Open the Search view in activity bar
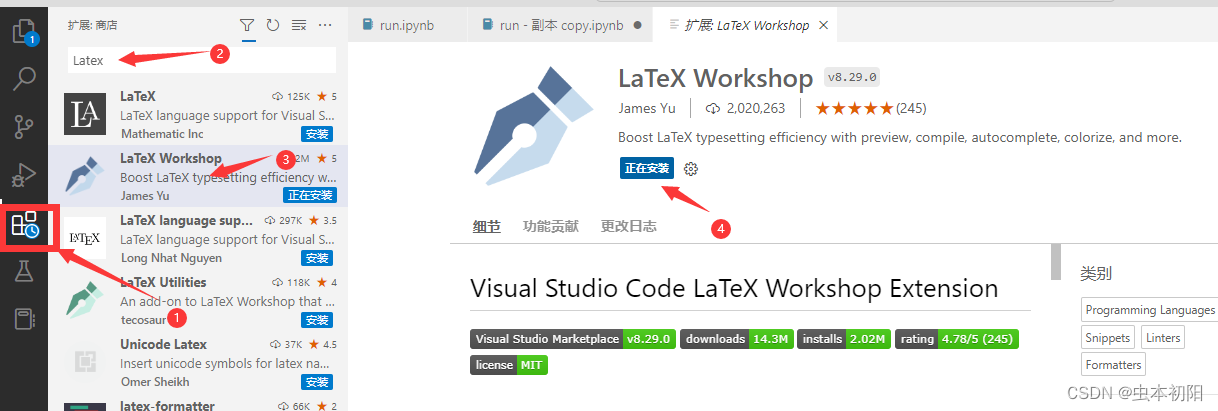The height and width of the screenshot is (411, 1218). pos(24,78)
